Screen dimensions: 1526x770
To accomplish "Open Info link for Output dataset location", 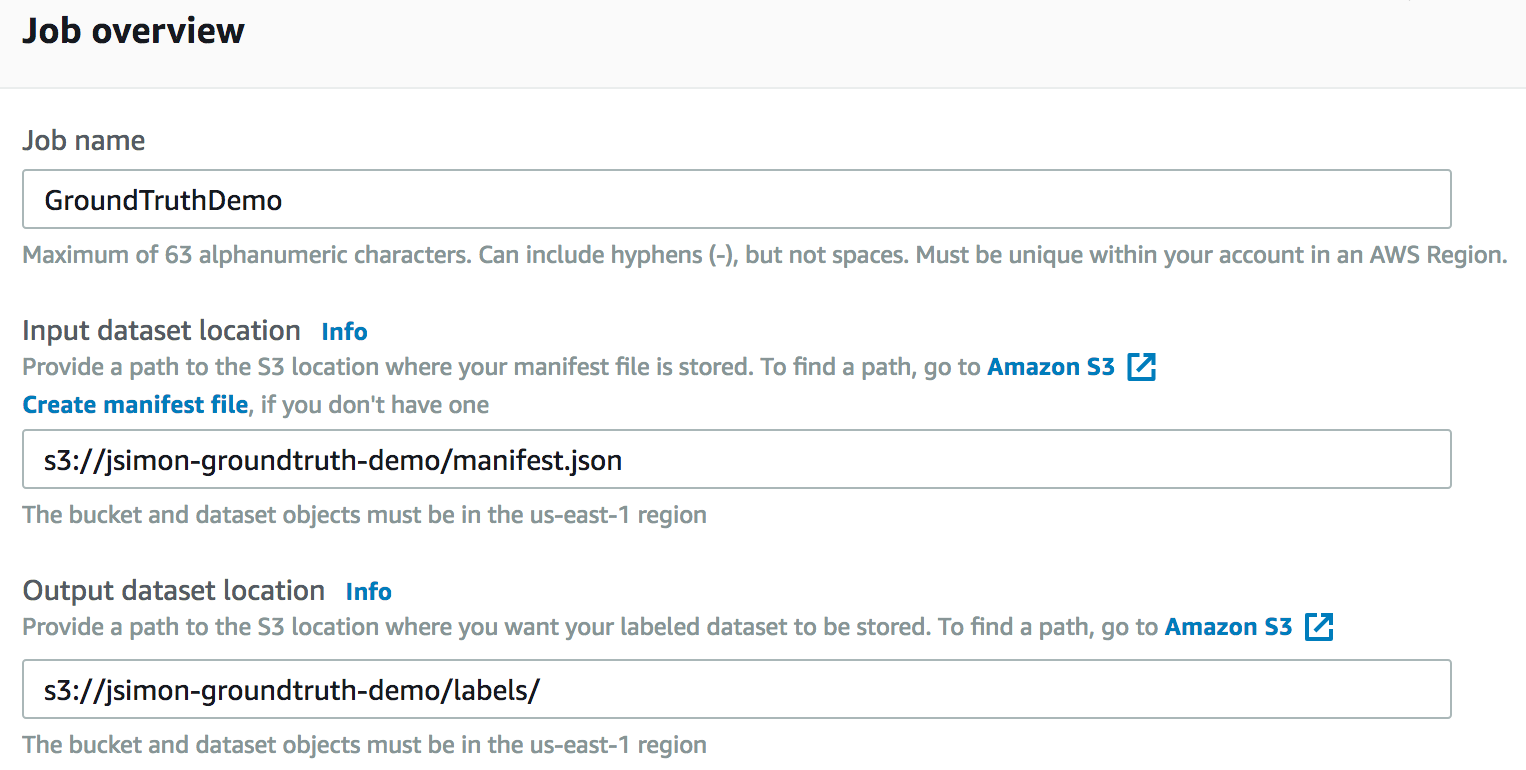I will tap(368, 592).
